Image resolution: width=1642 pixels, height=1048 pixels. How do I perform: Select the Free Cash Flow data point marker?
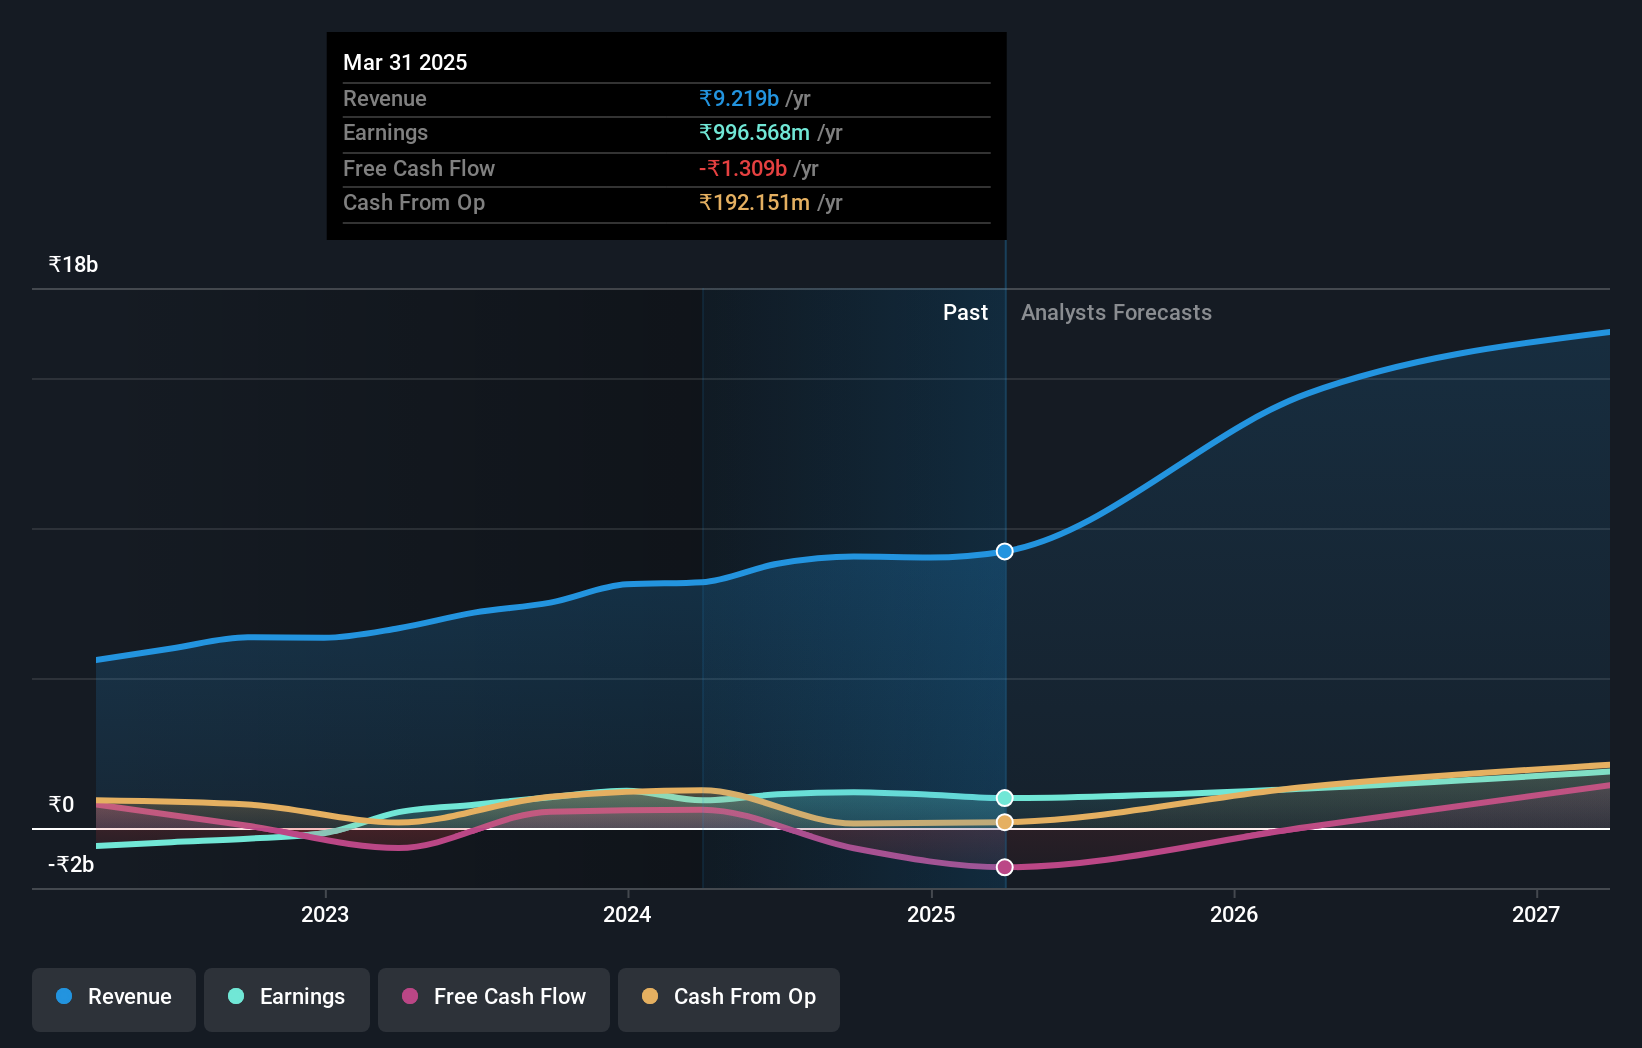[1005, 867]
